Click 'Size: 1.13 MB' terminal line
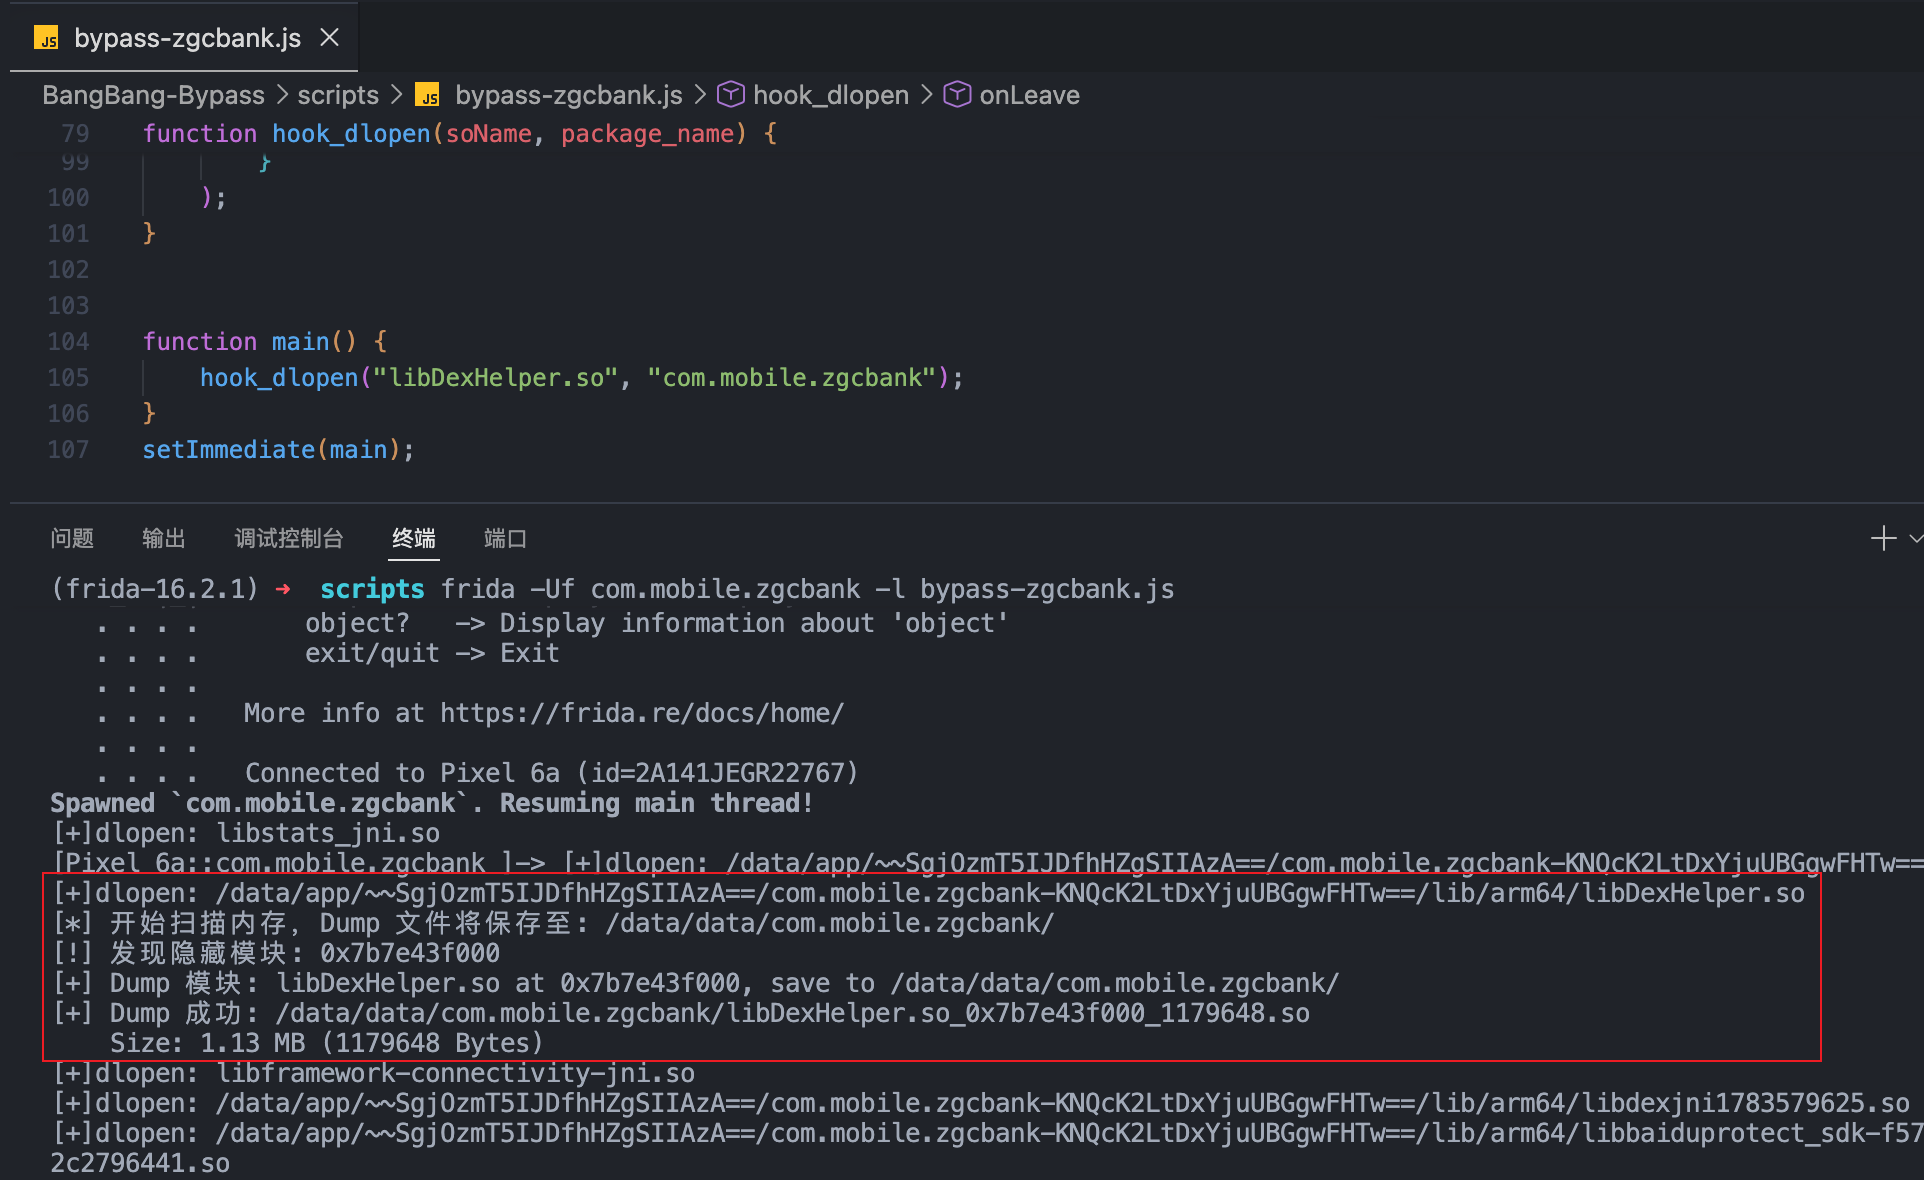 (x=327, y=1043)
